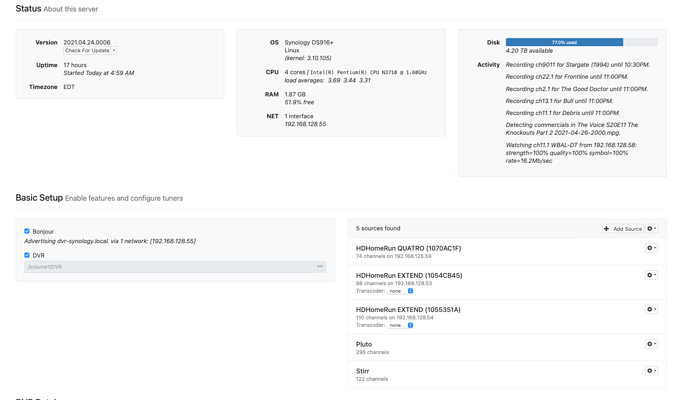
Task: Open gear menu for HDHomeRun QUATTRO source
Action: point(651,248)
